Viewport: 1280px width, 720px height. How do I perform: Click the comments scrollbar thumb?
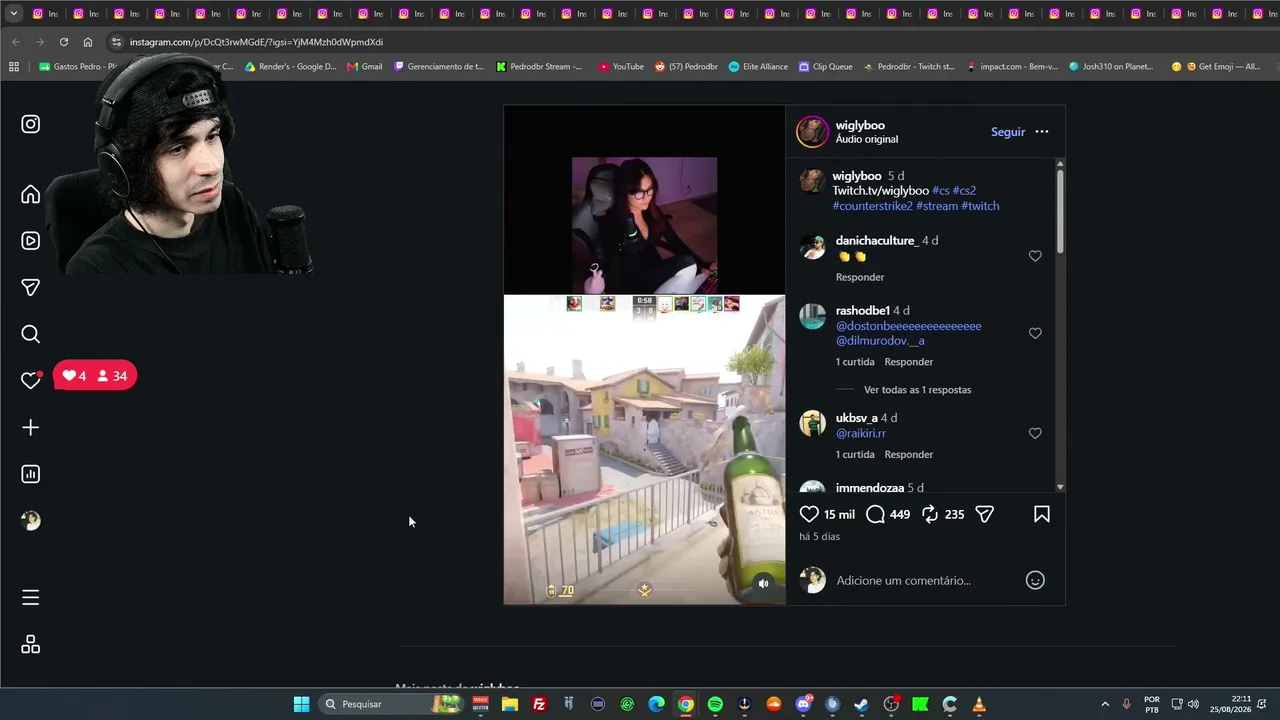[1060, 210]
